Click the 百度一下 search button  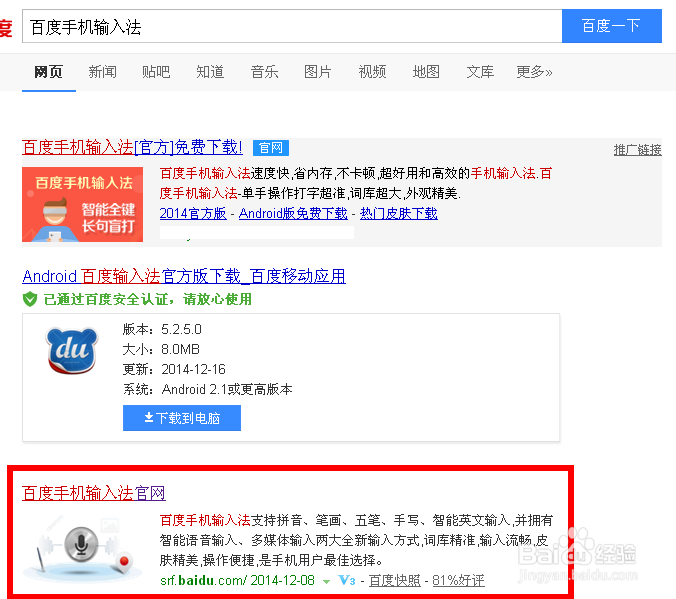point(611,26)
